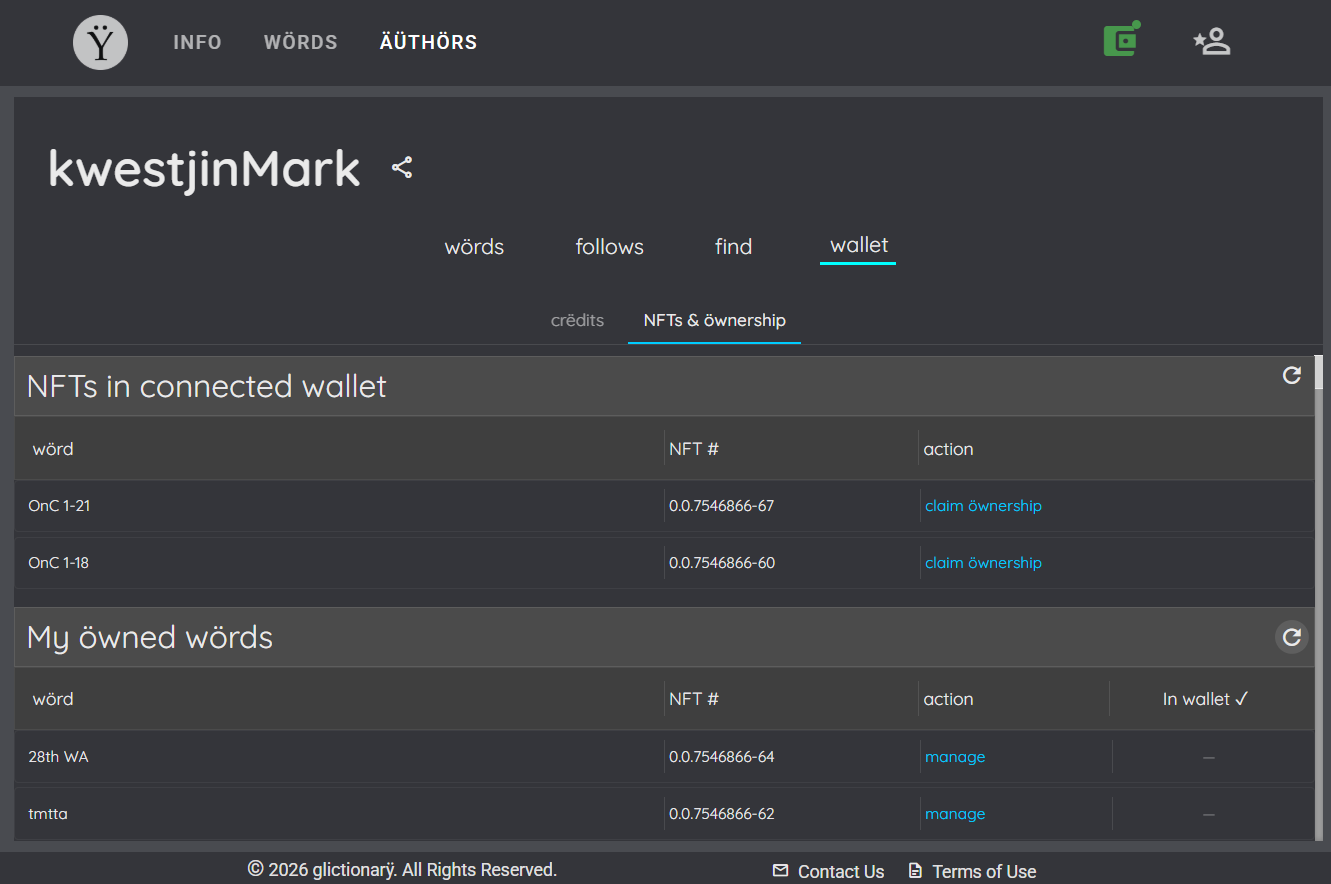Switch to the find tab

tap(734, 247)
